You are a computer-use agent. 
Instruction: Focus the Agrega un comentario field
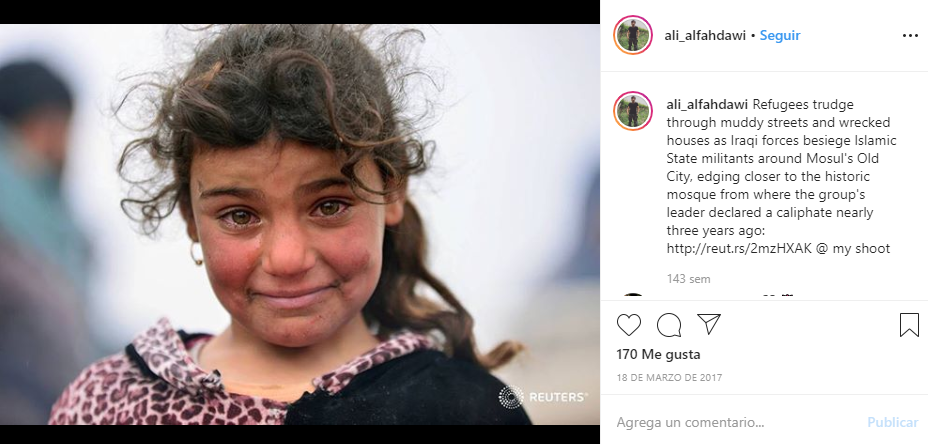coord(735,423)
